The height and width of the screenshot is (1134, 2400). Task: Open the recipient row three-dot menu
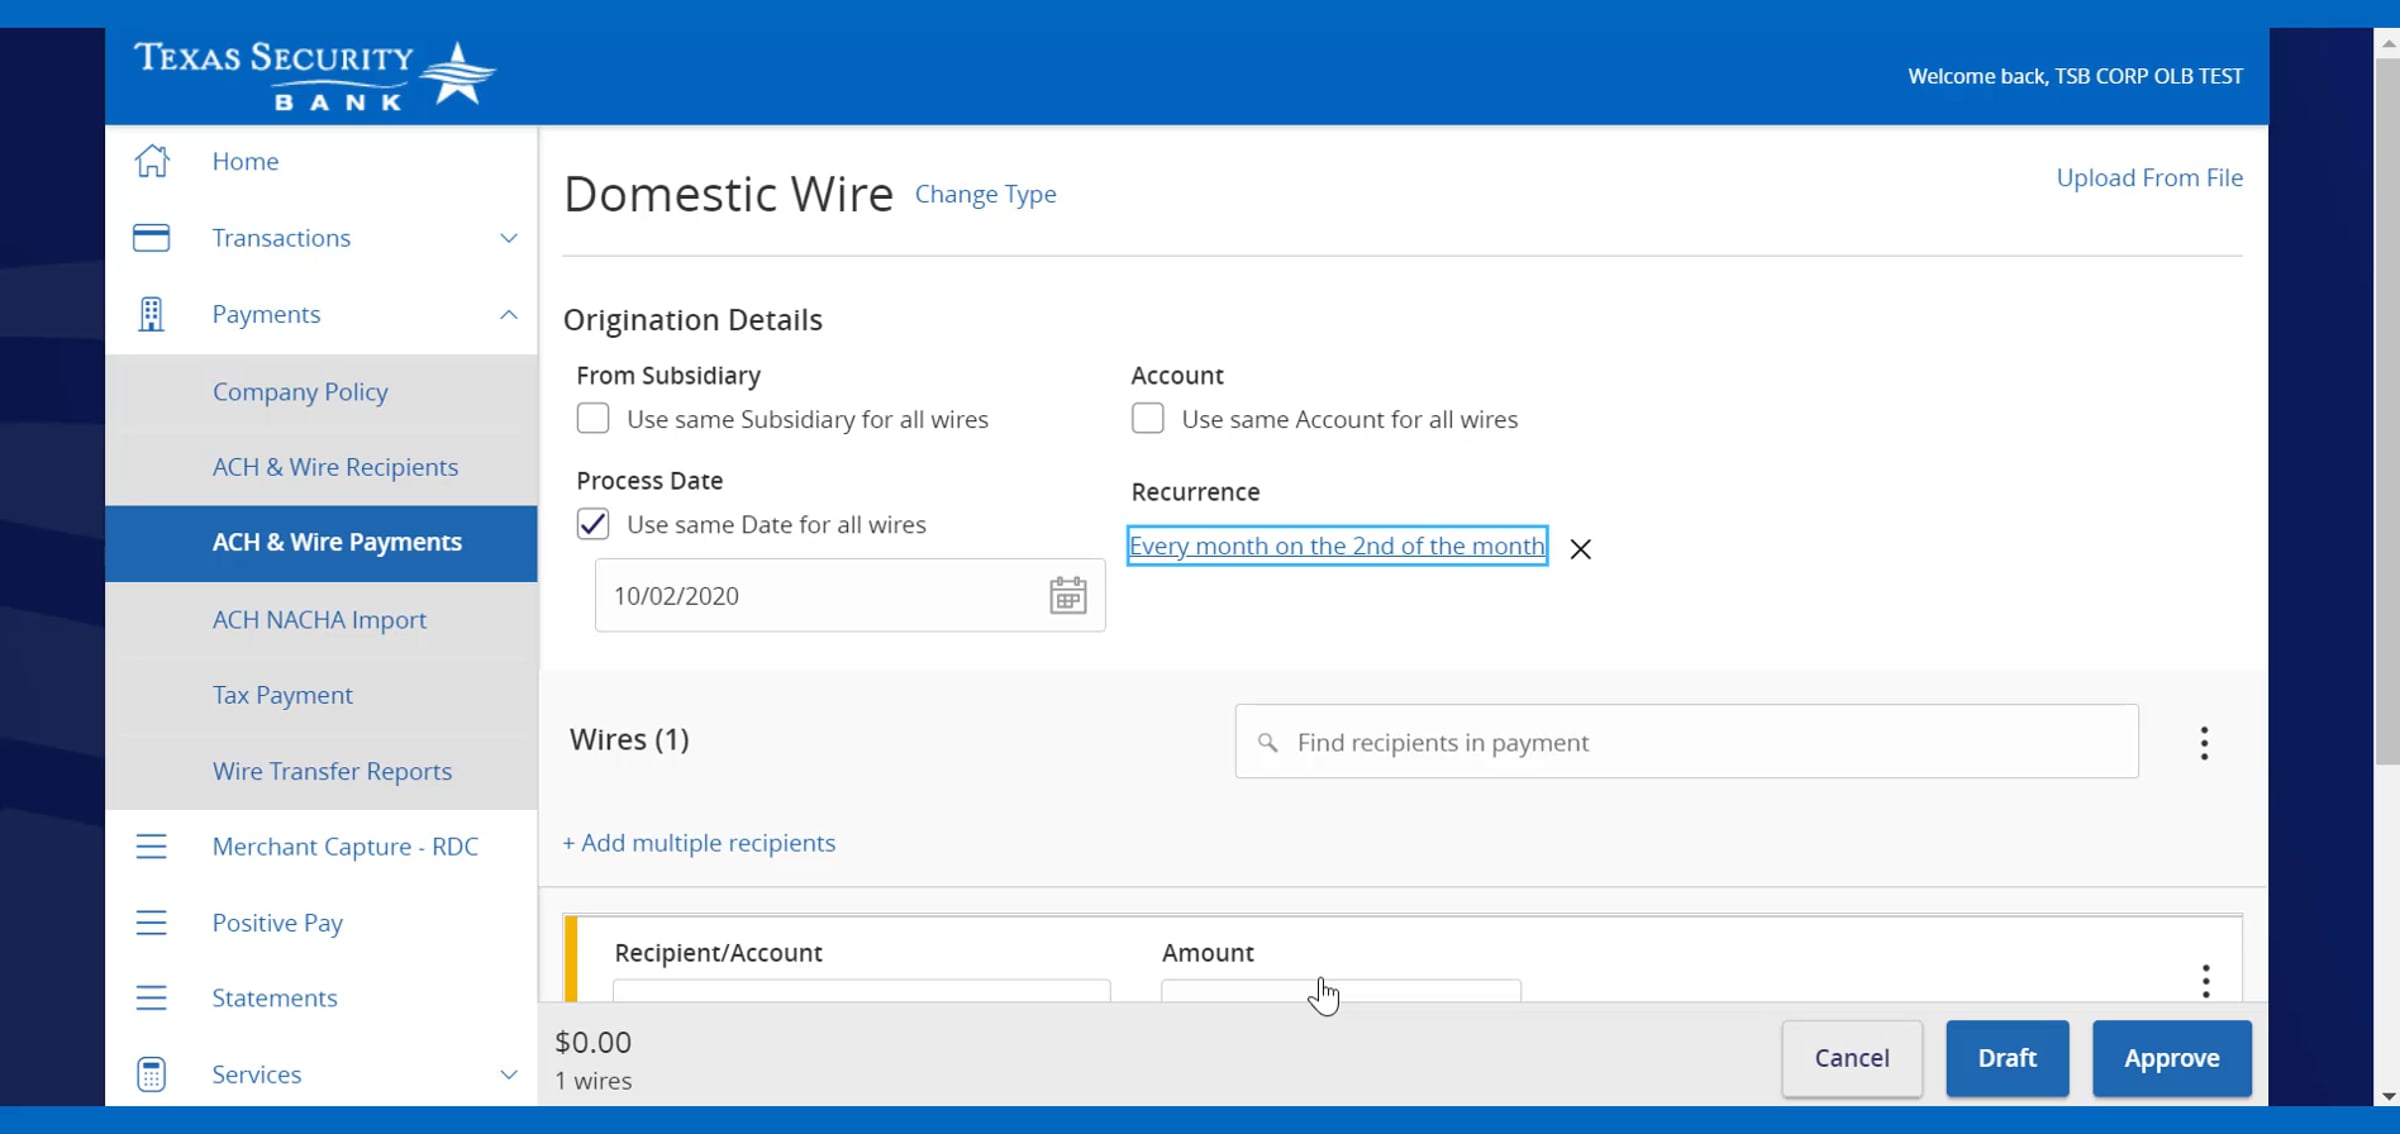click(2206, 981)
